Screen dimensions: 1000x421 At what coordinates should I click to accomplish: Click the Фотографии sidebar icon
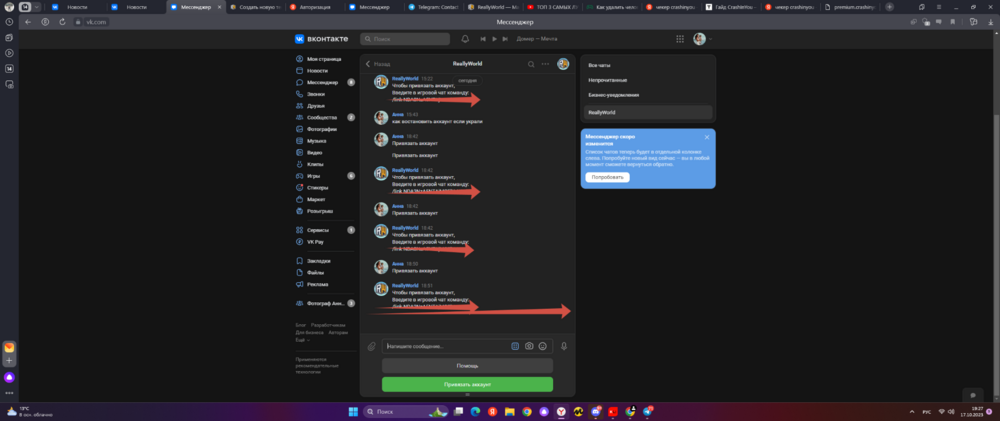tap(300, 129)
